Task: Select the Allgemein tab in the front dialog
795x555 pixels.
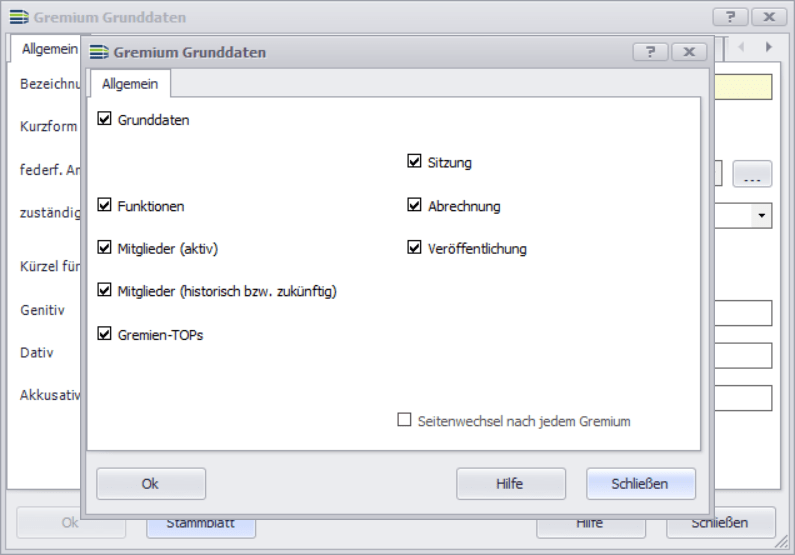Action: 130,84
